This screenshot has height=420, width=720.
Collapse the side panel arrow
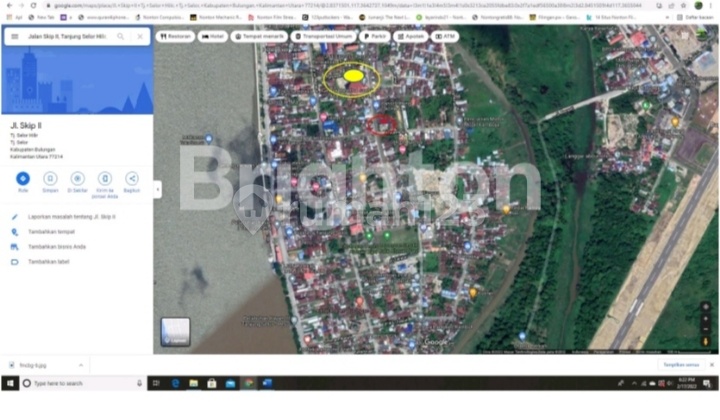tap(156, 190)
